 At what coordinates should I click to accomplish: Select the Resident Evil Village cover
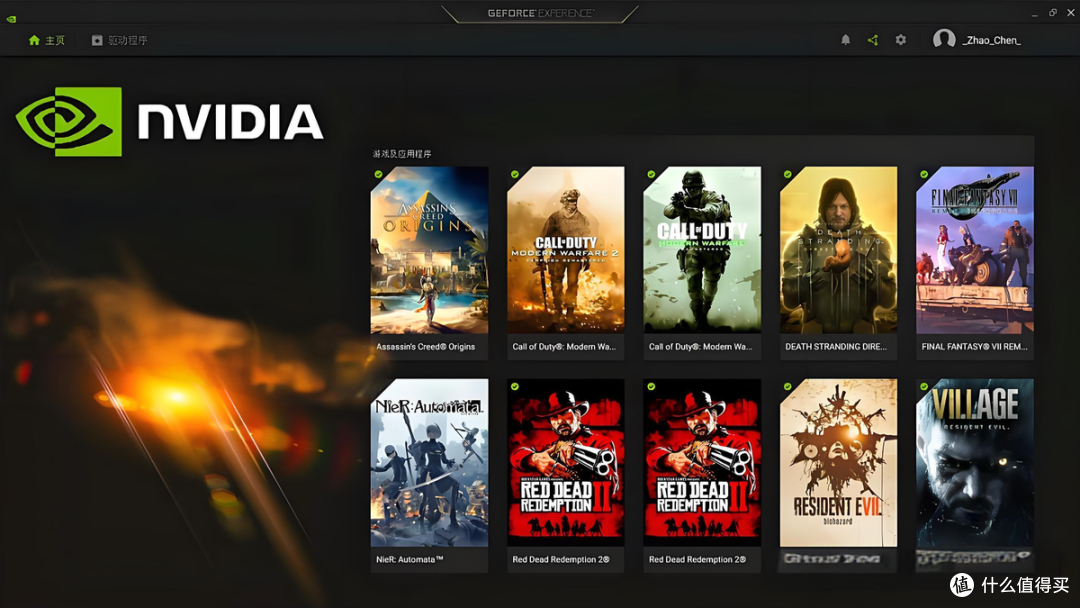point(974,462)
